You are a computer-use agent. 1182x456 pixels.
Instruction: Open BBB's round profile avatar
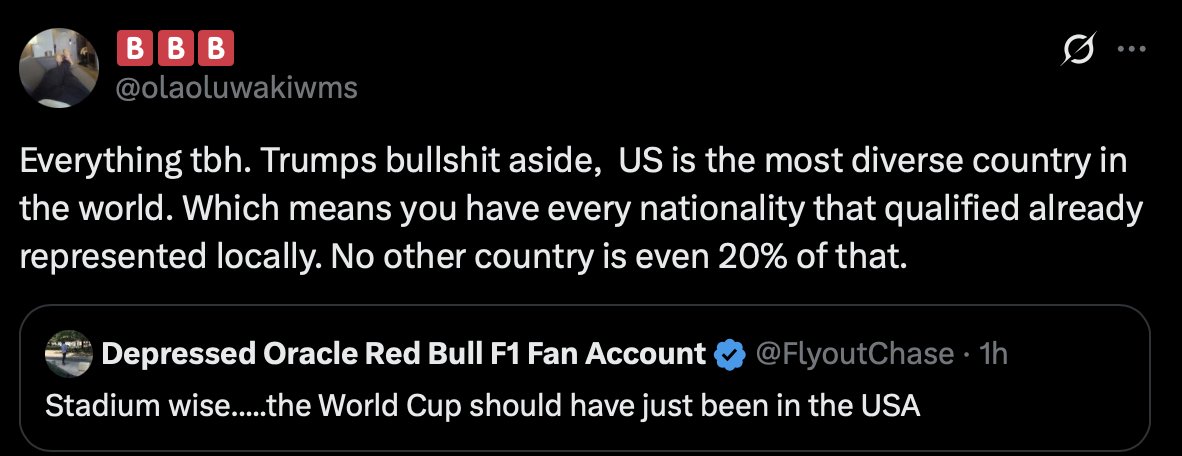tap(59, 68)
